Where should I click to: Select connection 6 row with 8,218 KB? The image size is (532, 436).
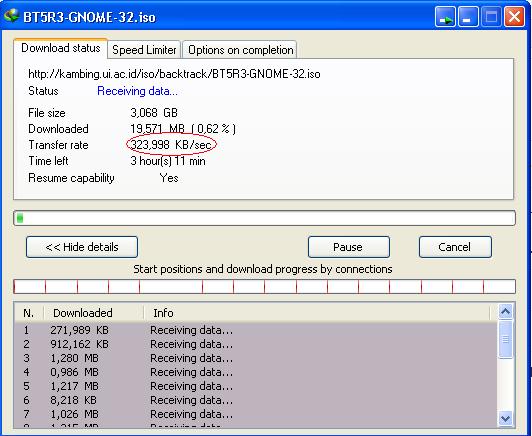click(x=255, y=400)
